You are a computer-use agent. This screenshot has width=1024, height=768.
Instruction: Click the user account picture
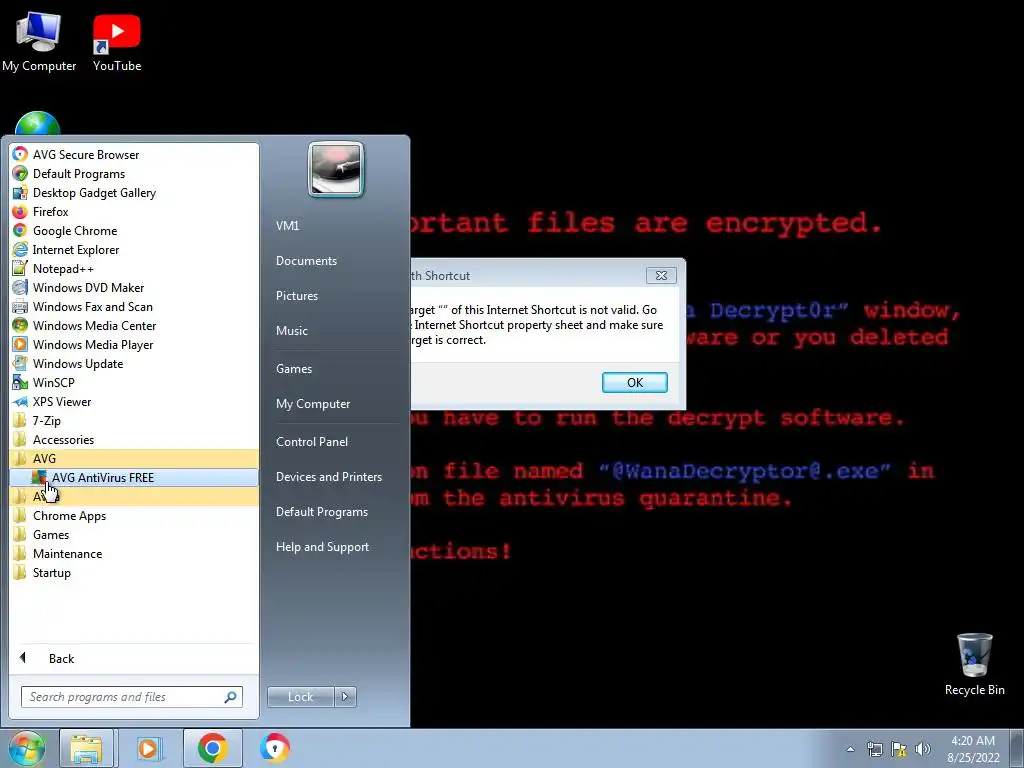pyautogui.click(x=336, y=169)
